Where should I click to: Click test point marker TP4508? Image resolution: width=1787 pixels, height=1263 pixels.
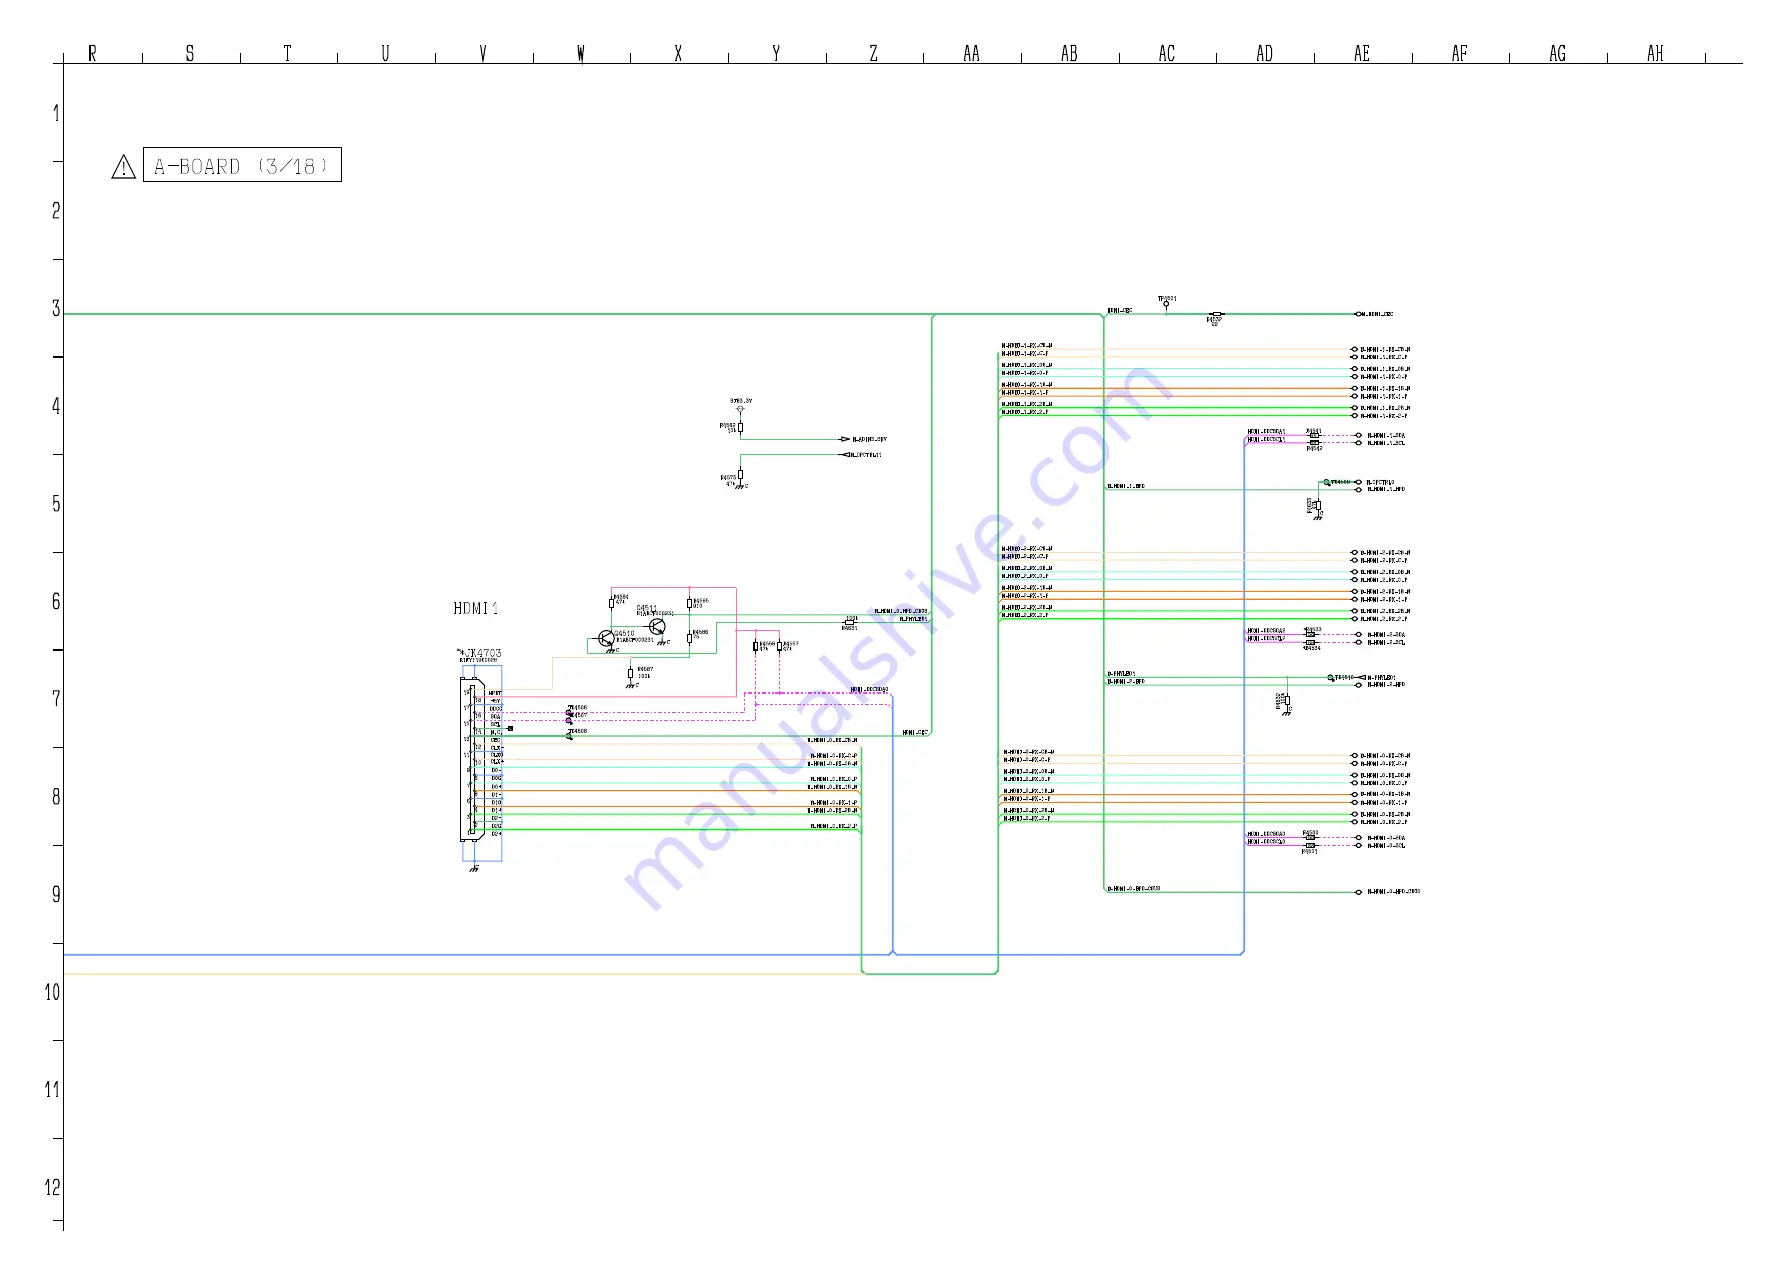(x=569, y=736)
